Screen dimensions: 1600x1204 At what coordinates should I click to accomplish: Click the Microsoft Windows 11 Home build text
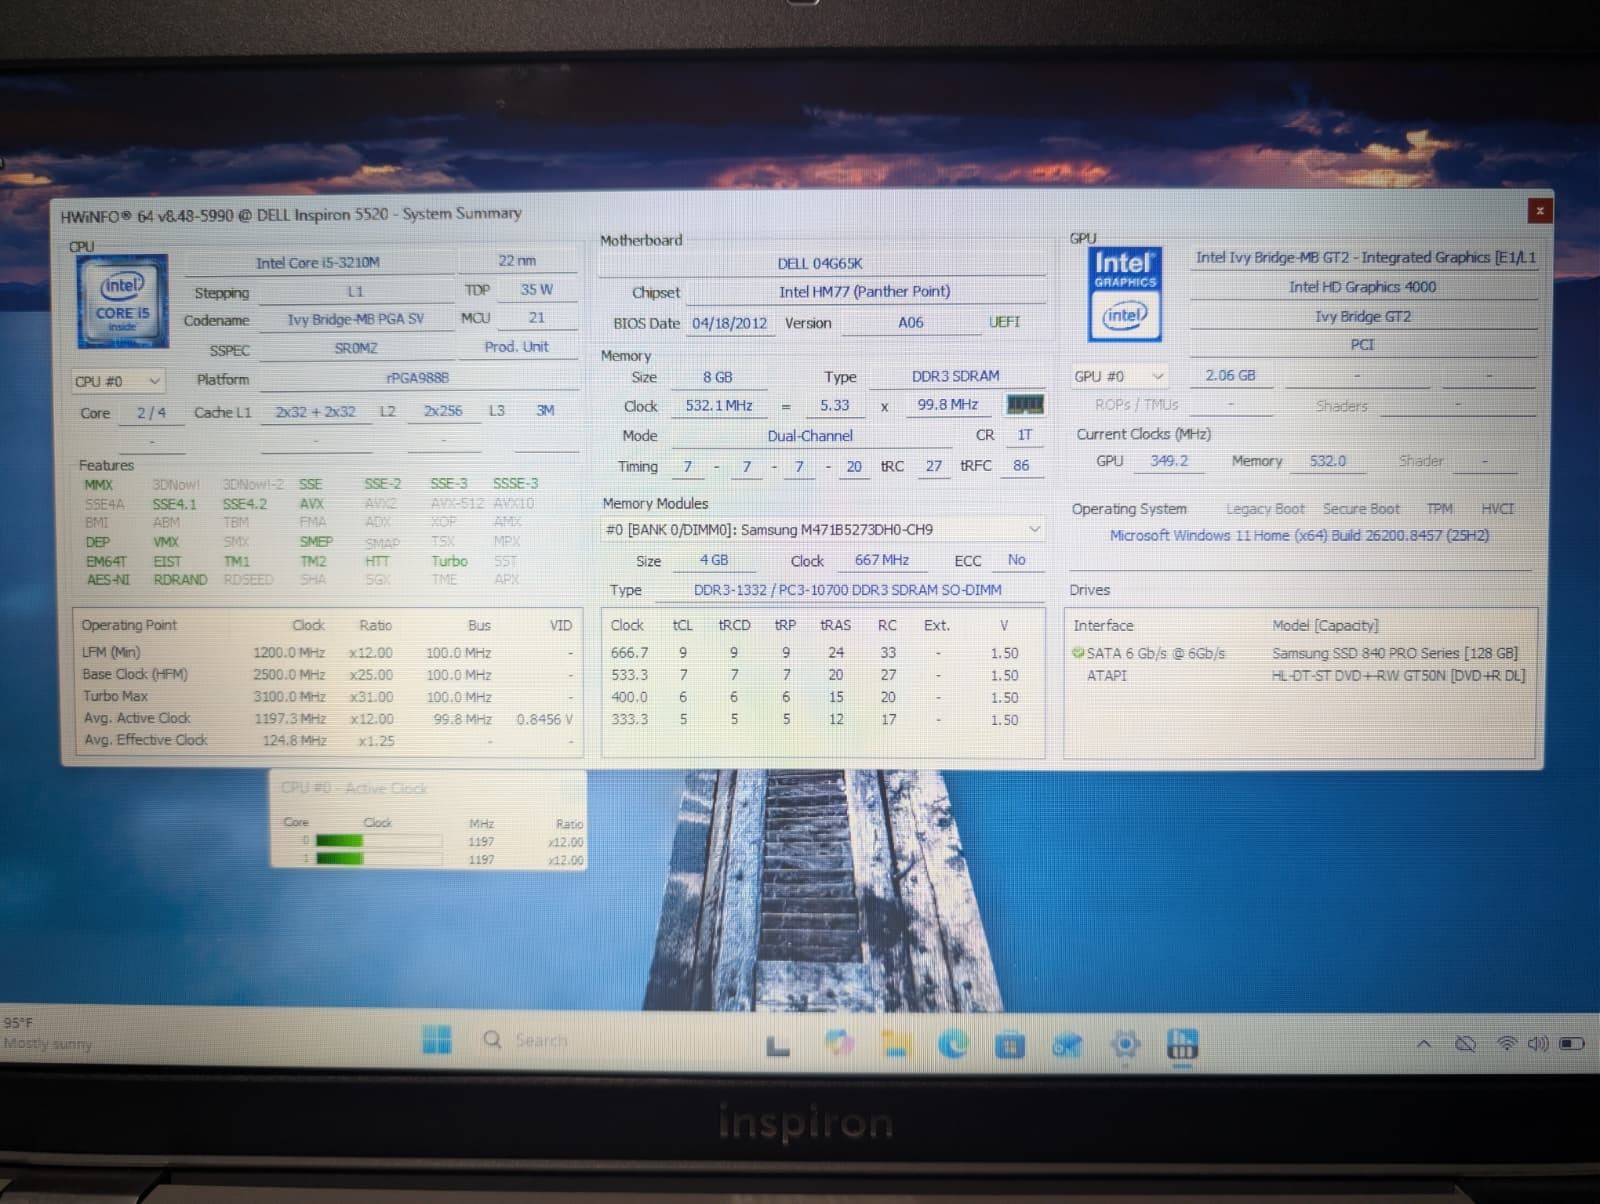1299,536
